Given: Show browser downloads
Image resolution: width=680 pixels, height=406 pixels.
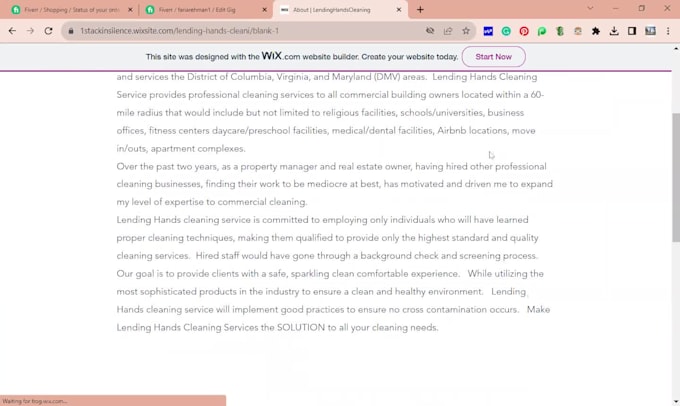Looking at the screenshot, I should click(614, 31).
